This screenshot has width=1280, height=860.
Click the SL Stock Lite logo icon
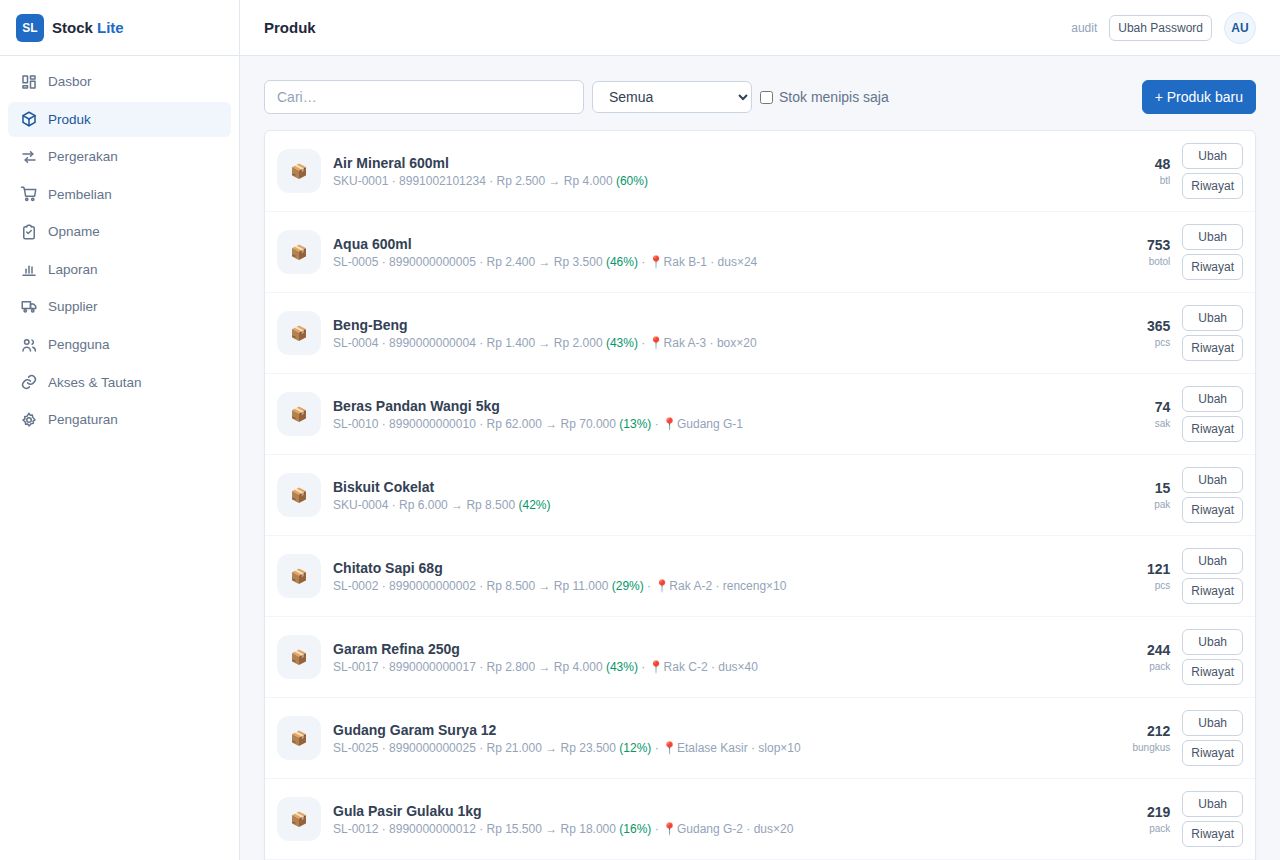(x=30, y=28)
